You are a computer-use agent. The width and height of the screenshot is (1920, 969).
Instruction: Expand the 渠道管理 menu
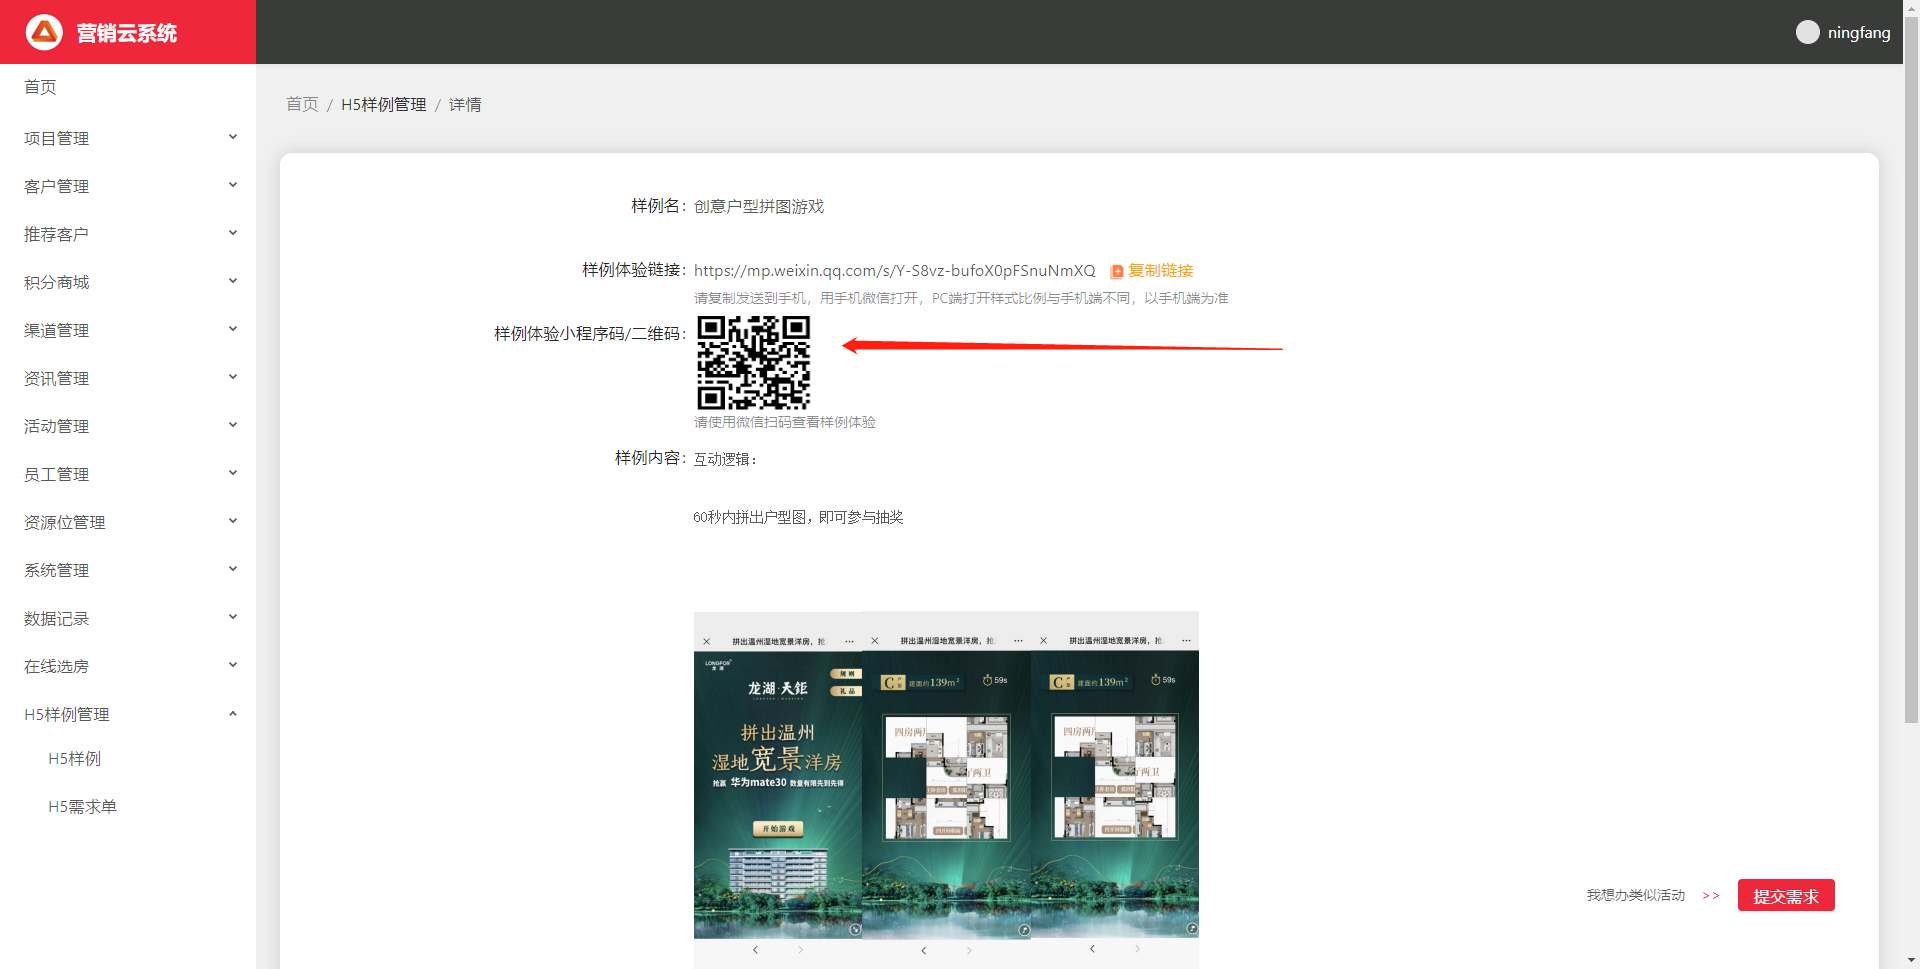pos(128,330)
